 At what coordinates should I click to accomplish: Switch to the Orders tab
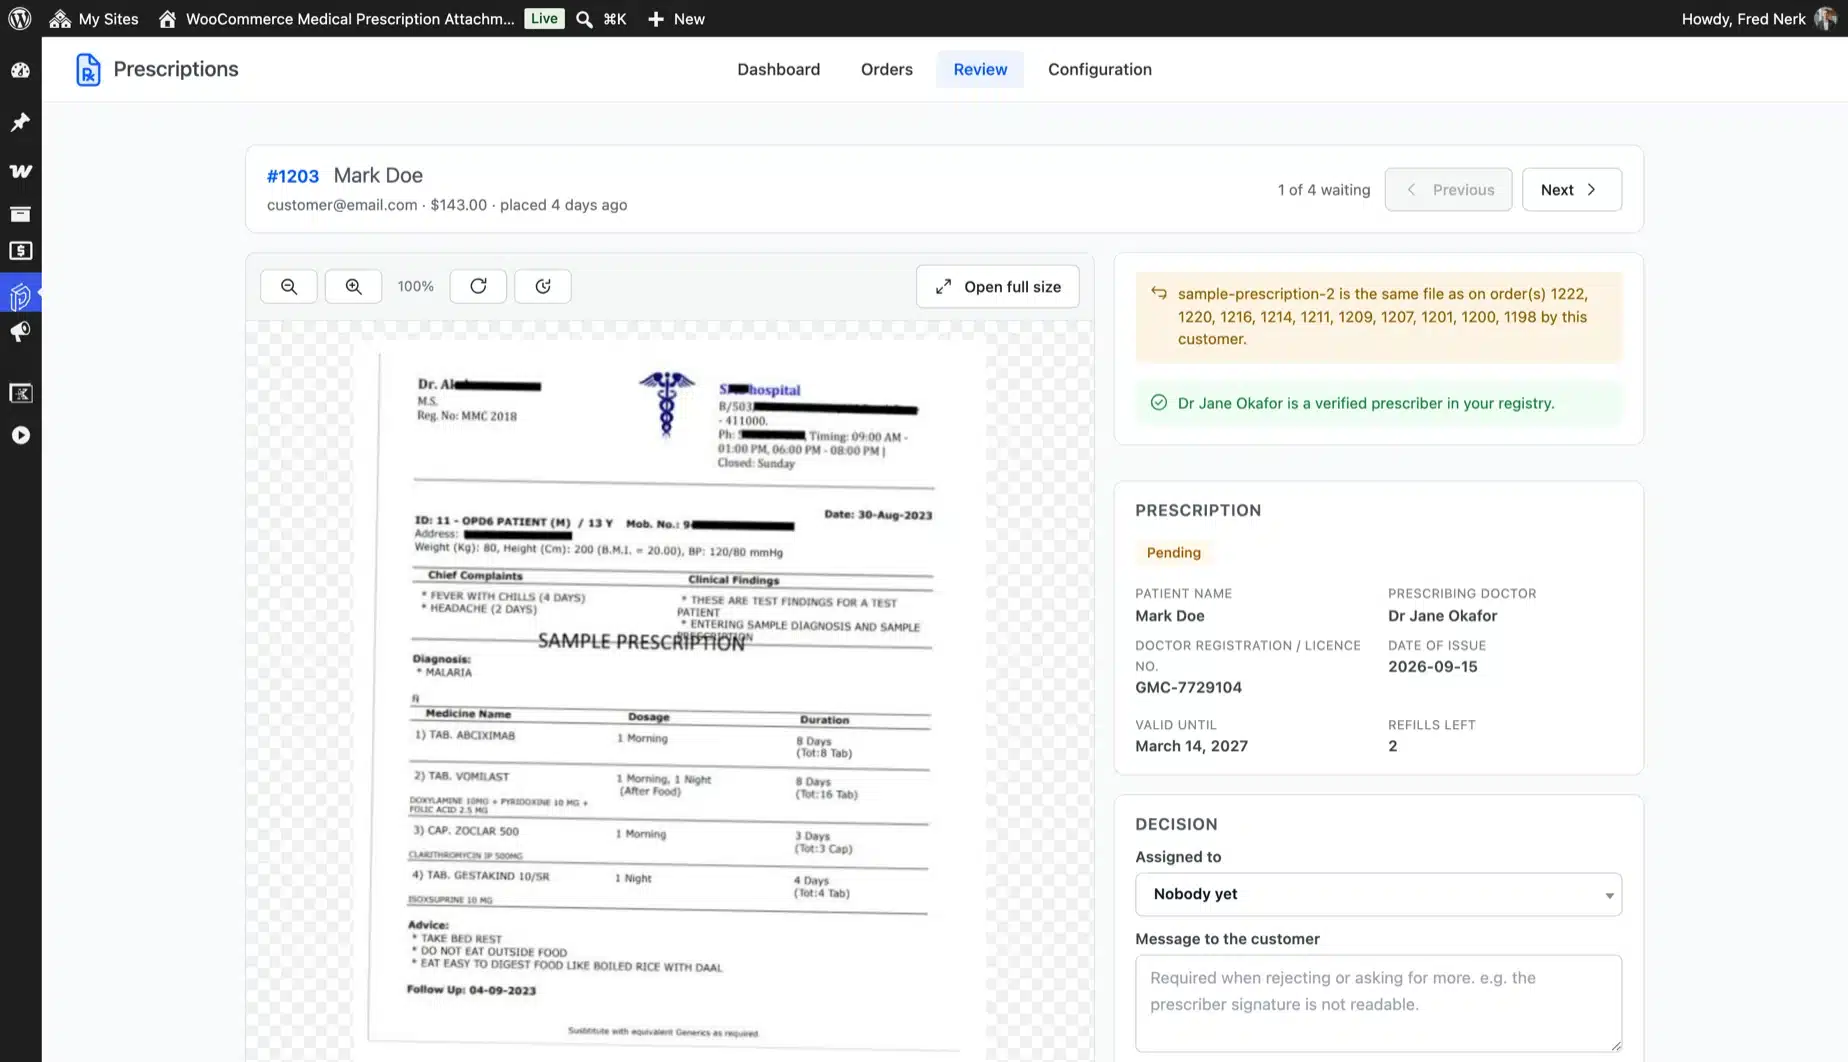click(886, 69)
